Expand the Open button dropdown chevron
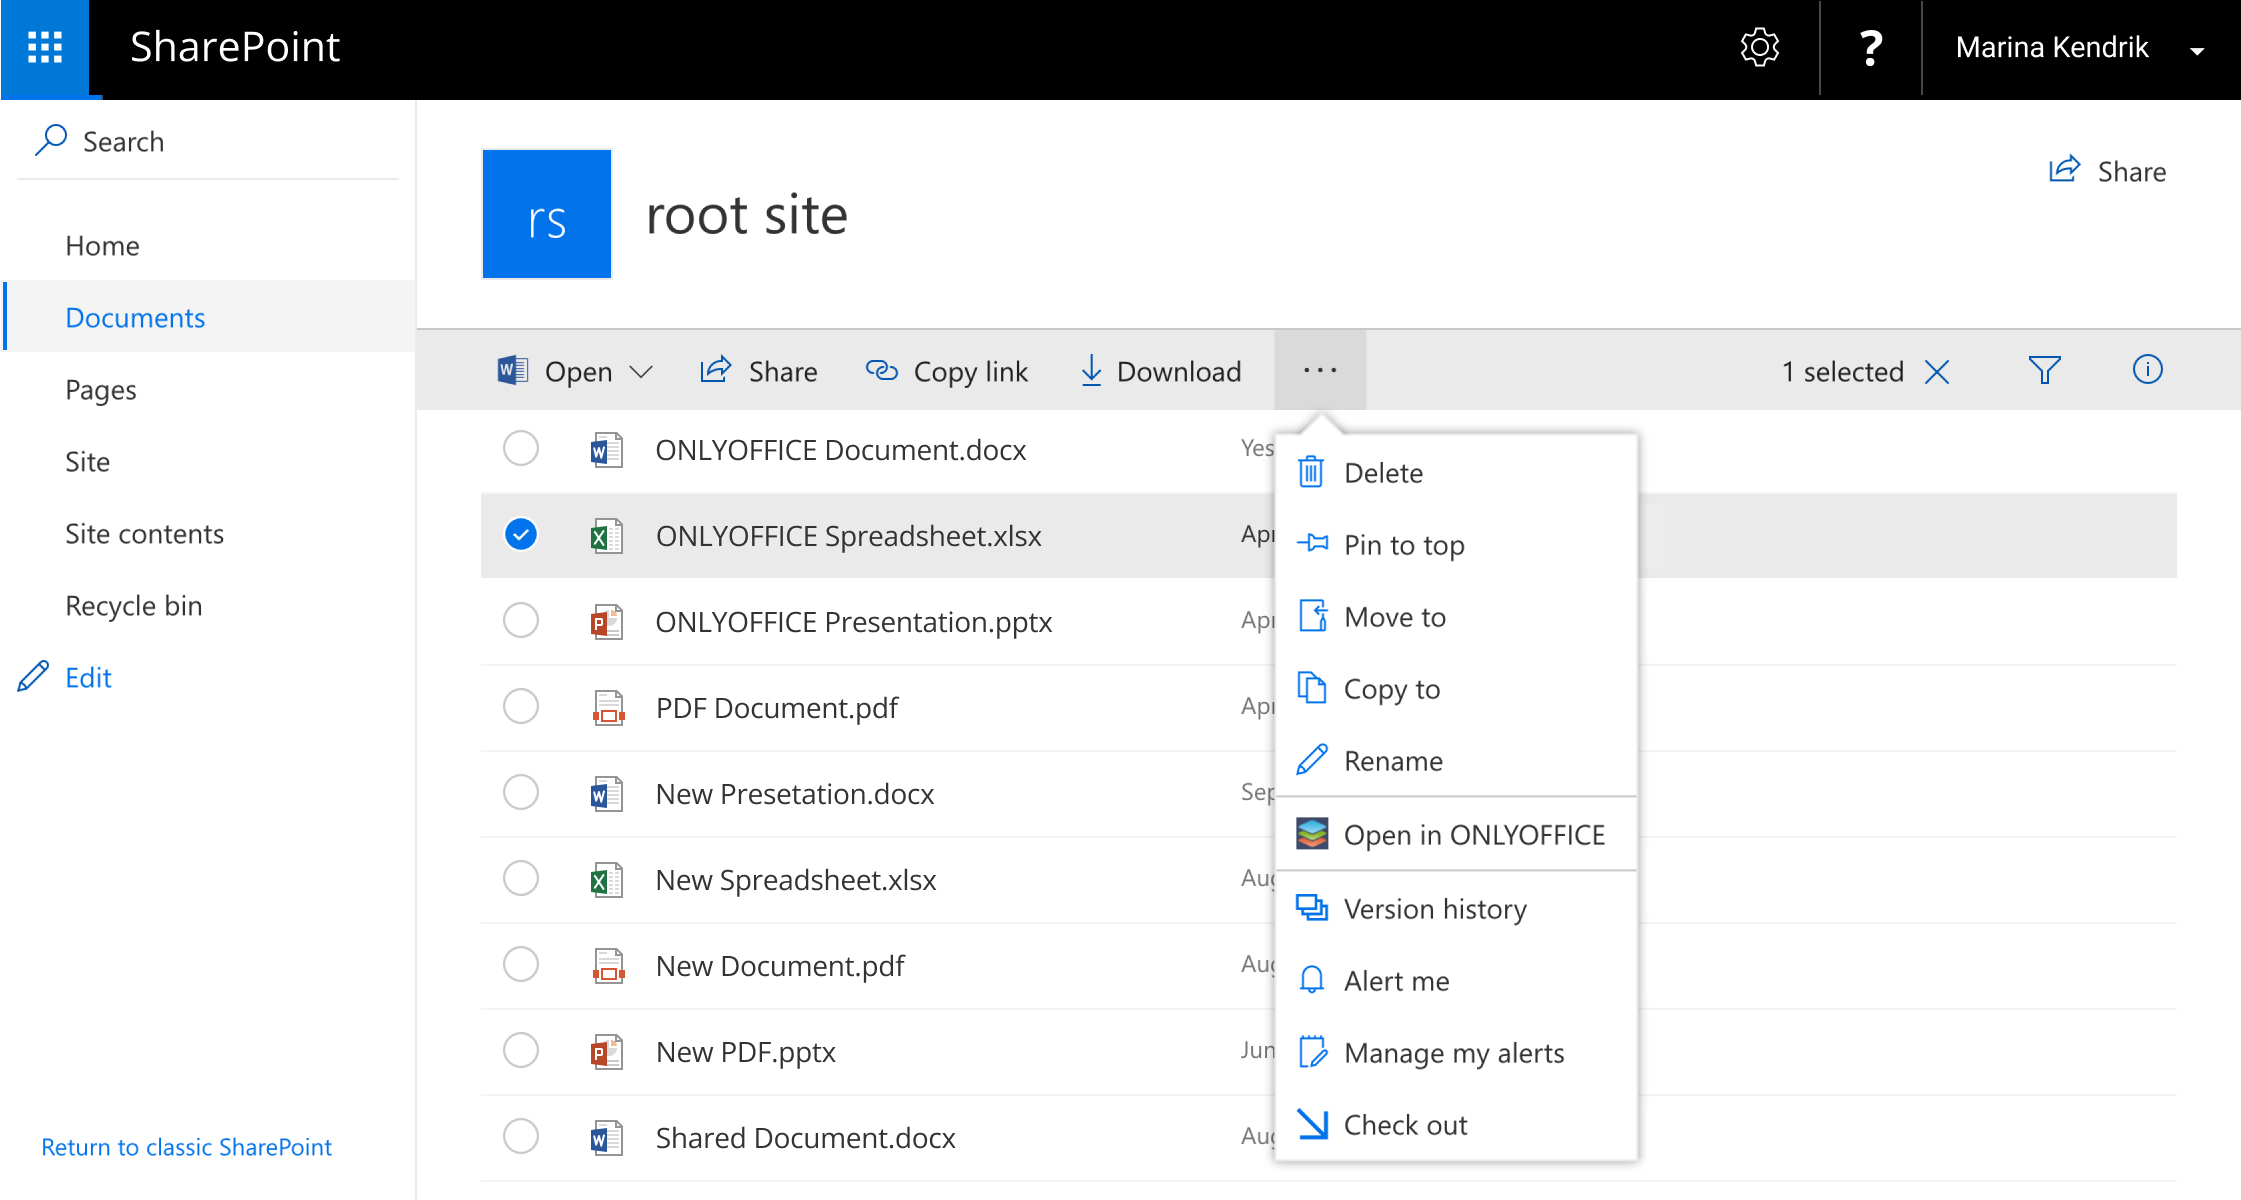 (x=641, y=372)
